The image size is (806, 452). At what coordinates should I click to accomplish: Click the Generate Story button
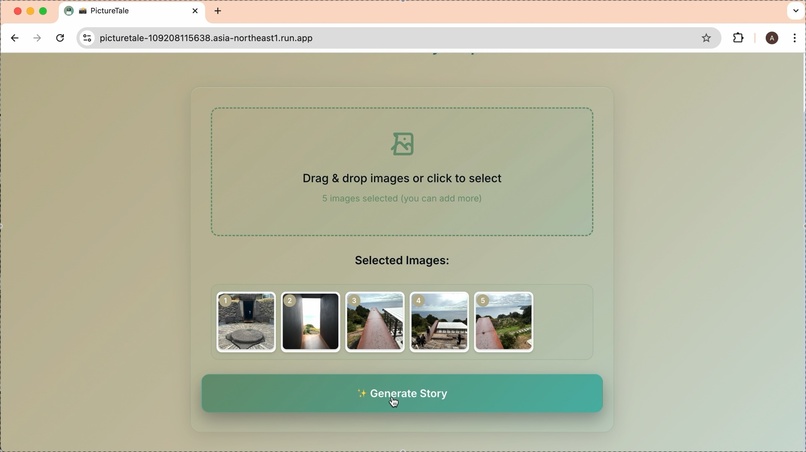click(402, 393)
